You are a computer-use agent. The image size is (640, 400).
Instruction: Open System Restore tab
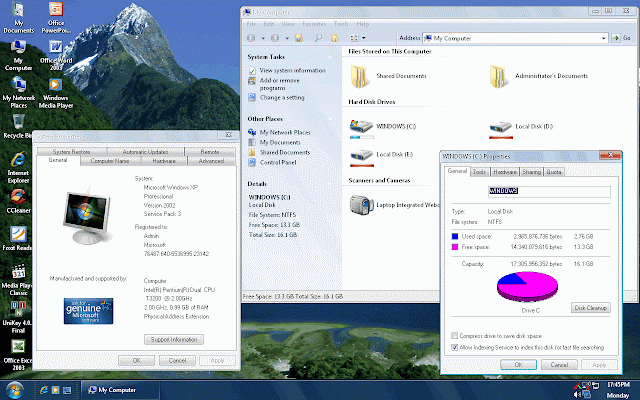coord(71,151)
